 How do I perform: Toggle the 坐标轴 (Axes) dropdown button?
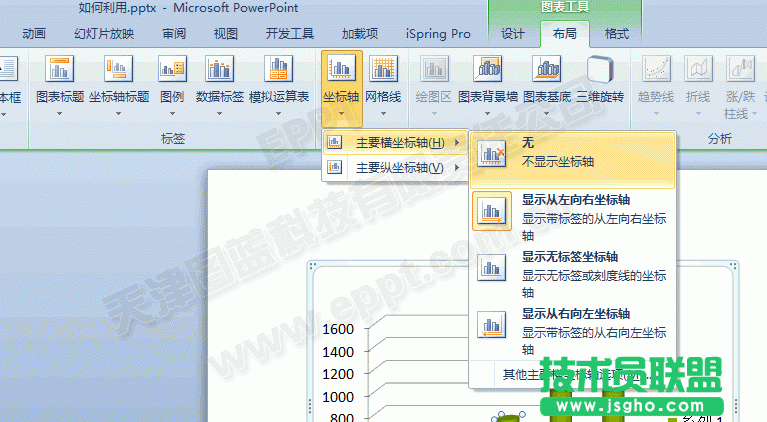tap(342, 78)
